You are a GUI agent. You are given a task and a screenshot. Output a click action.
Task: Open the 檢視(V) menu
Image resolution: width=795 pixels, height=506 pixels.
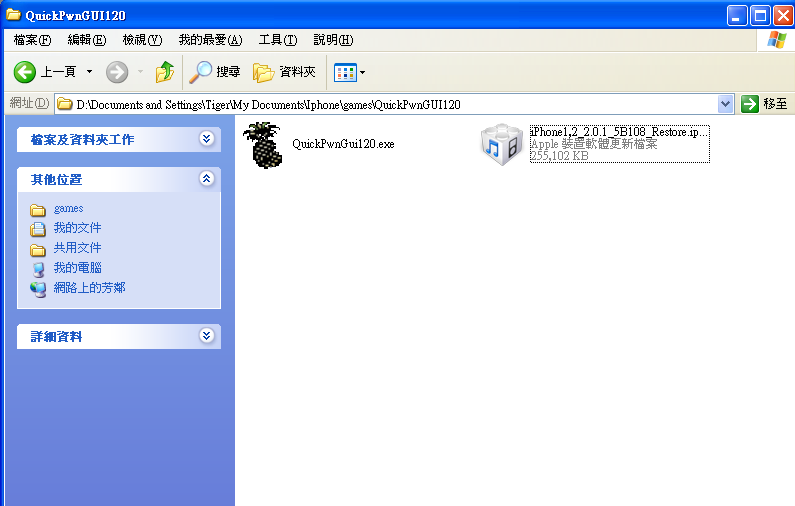click(142, 40)
